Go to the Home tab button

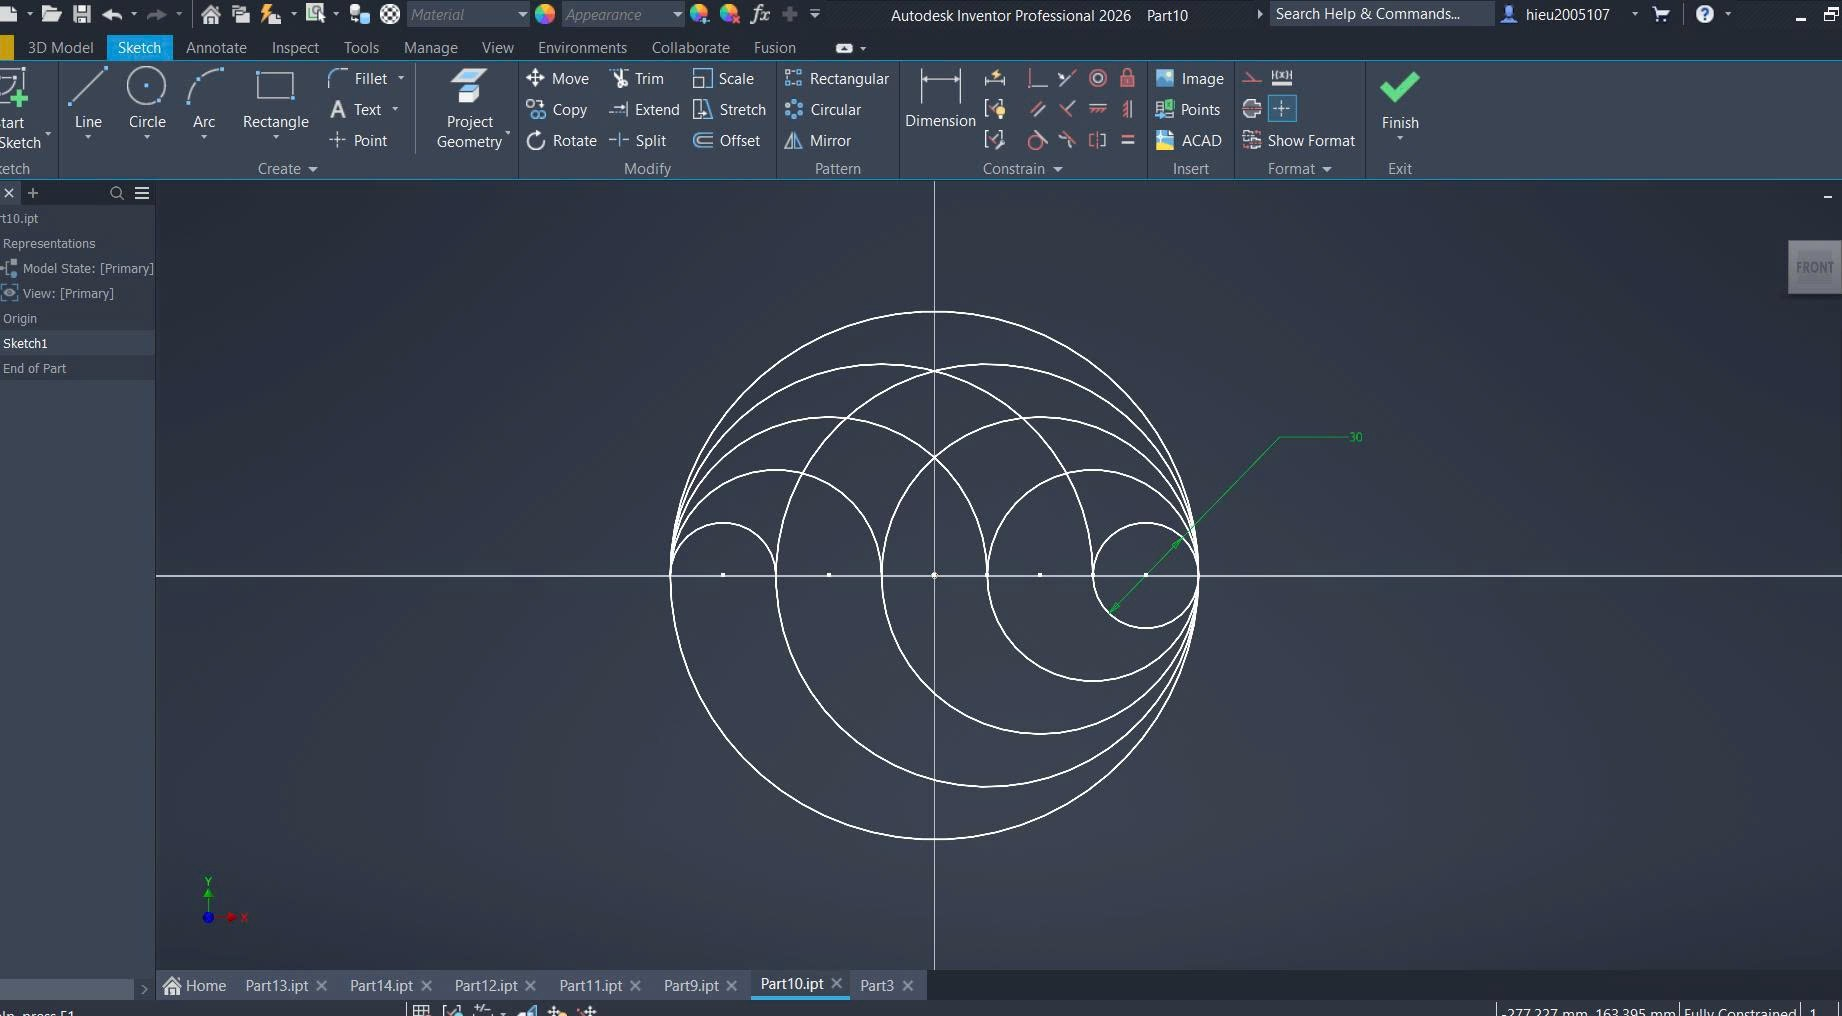(195, 985)
